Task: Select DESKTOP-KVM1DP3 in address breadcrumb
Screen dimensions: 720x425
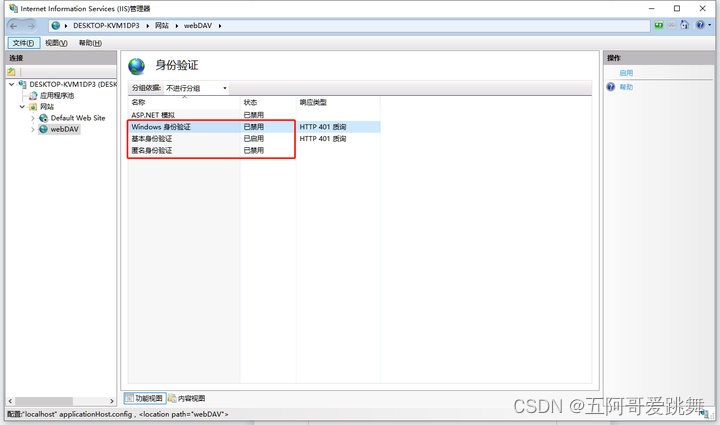Action: (x=106, y=26)
